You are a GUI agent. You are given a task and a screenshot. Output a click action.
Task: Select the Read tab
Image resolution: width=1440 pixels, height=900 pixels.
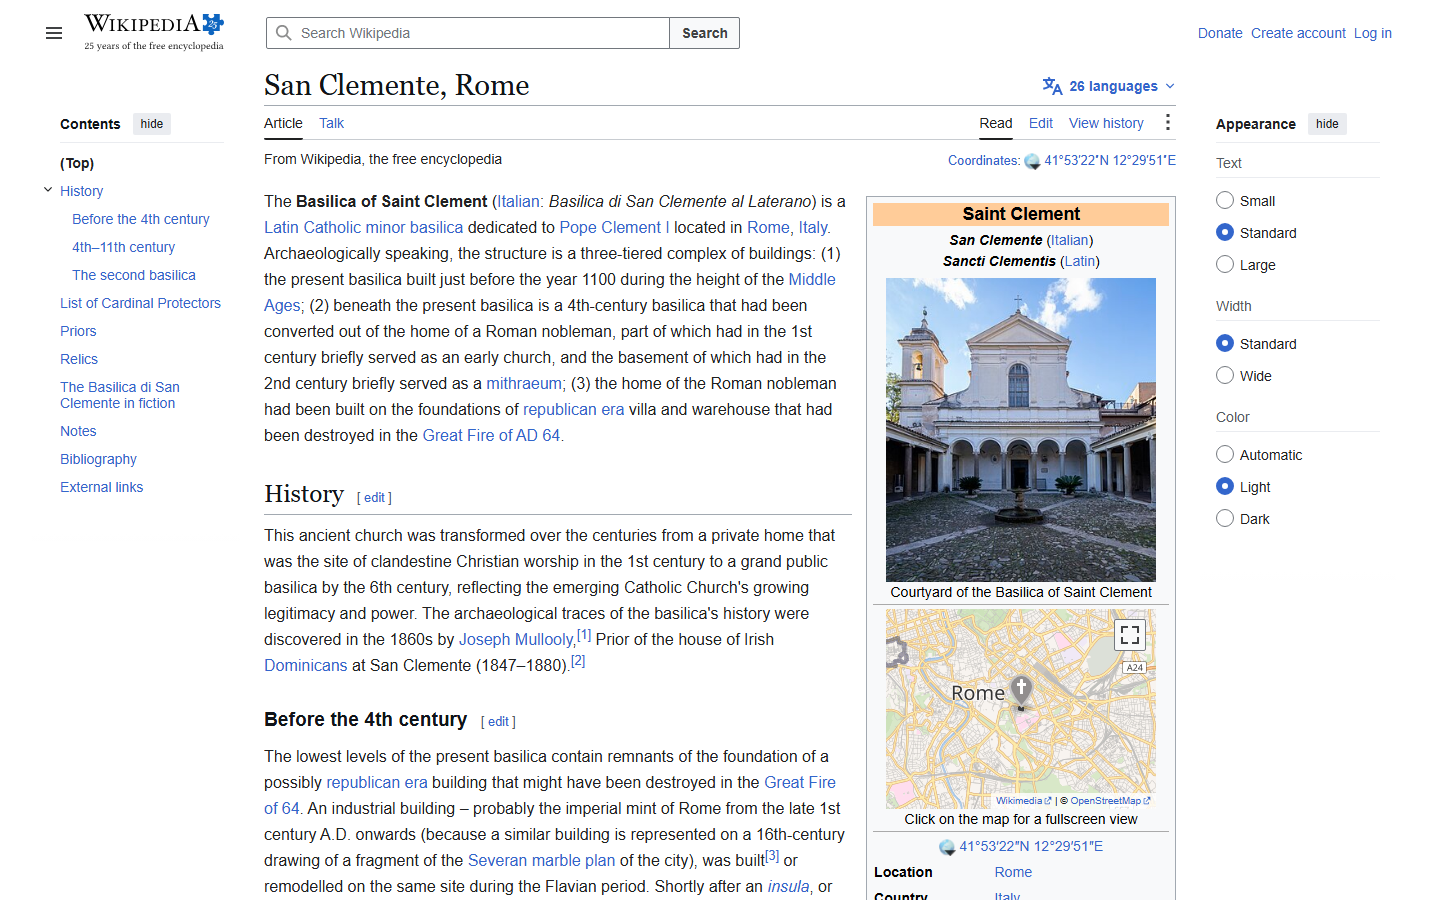[x=995, y=123]
